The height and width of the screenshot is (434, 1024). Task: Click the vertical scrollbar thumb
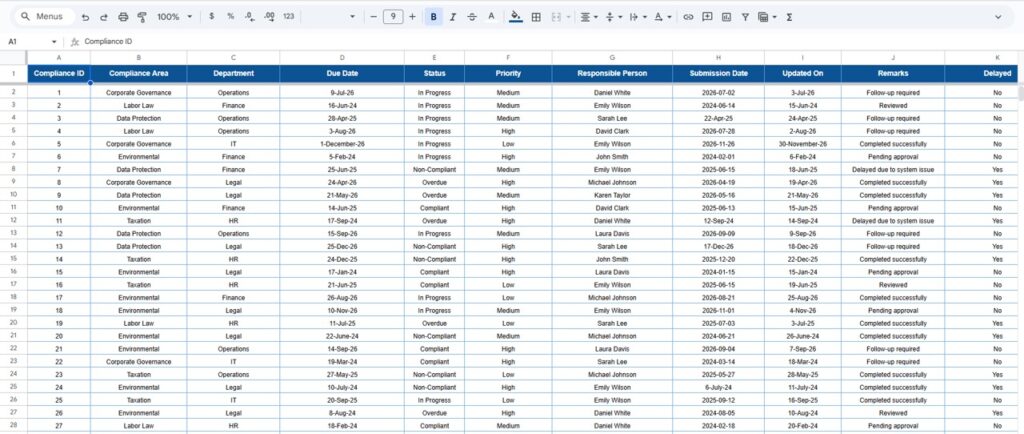(x=1021, y=92)
